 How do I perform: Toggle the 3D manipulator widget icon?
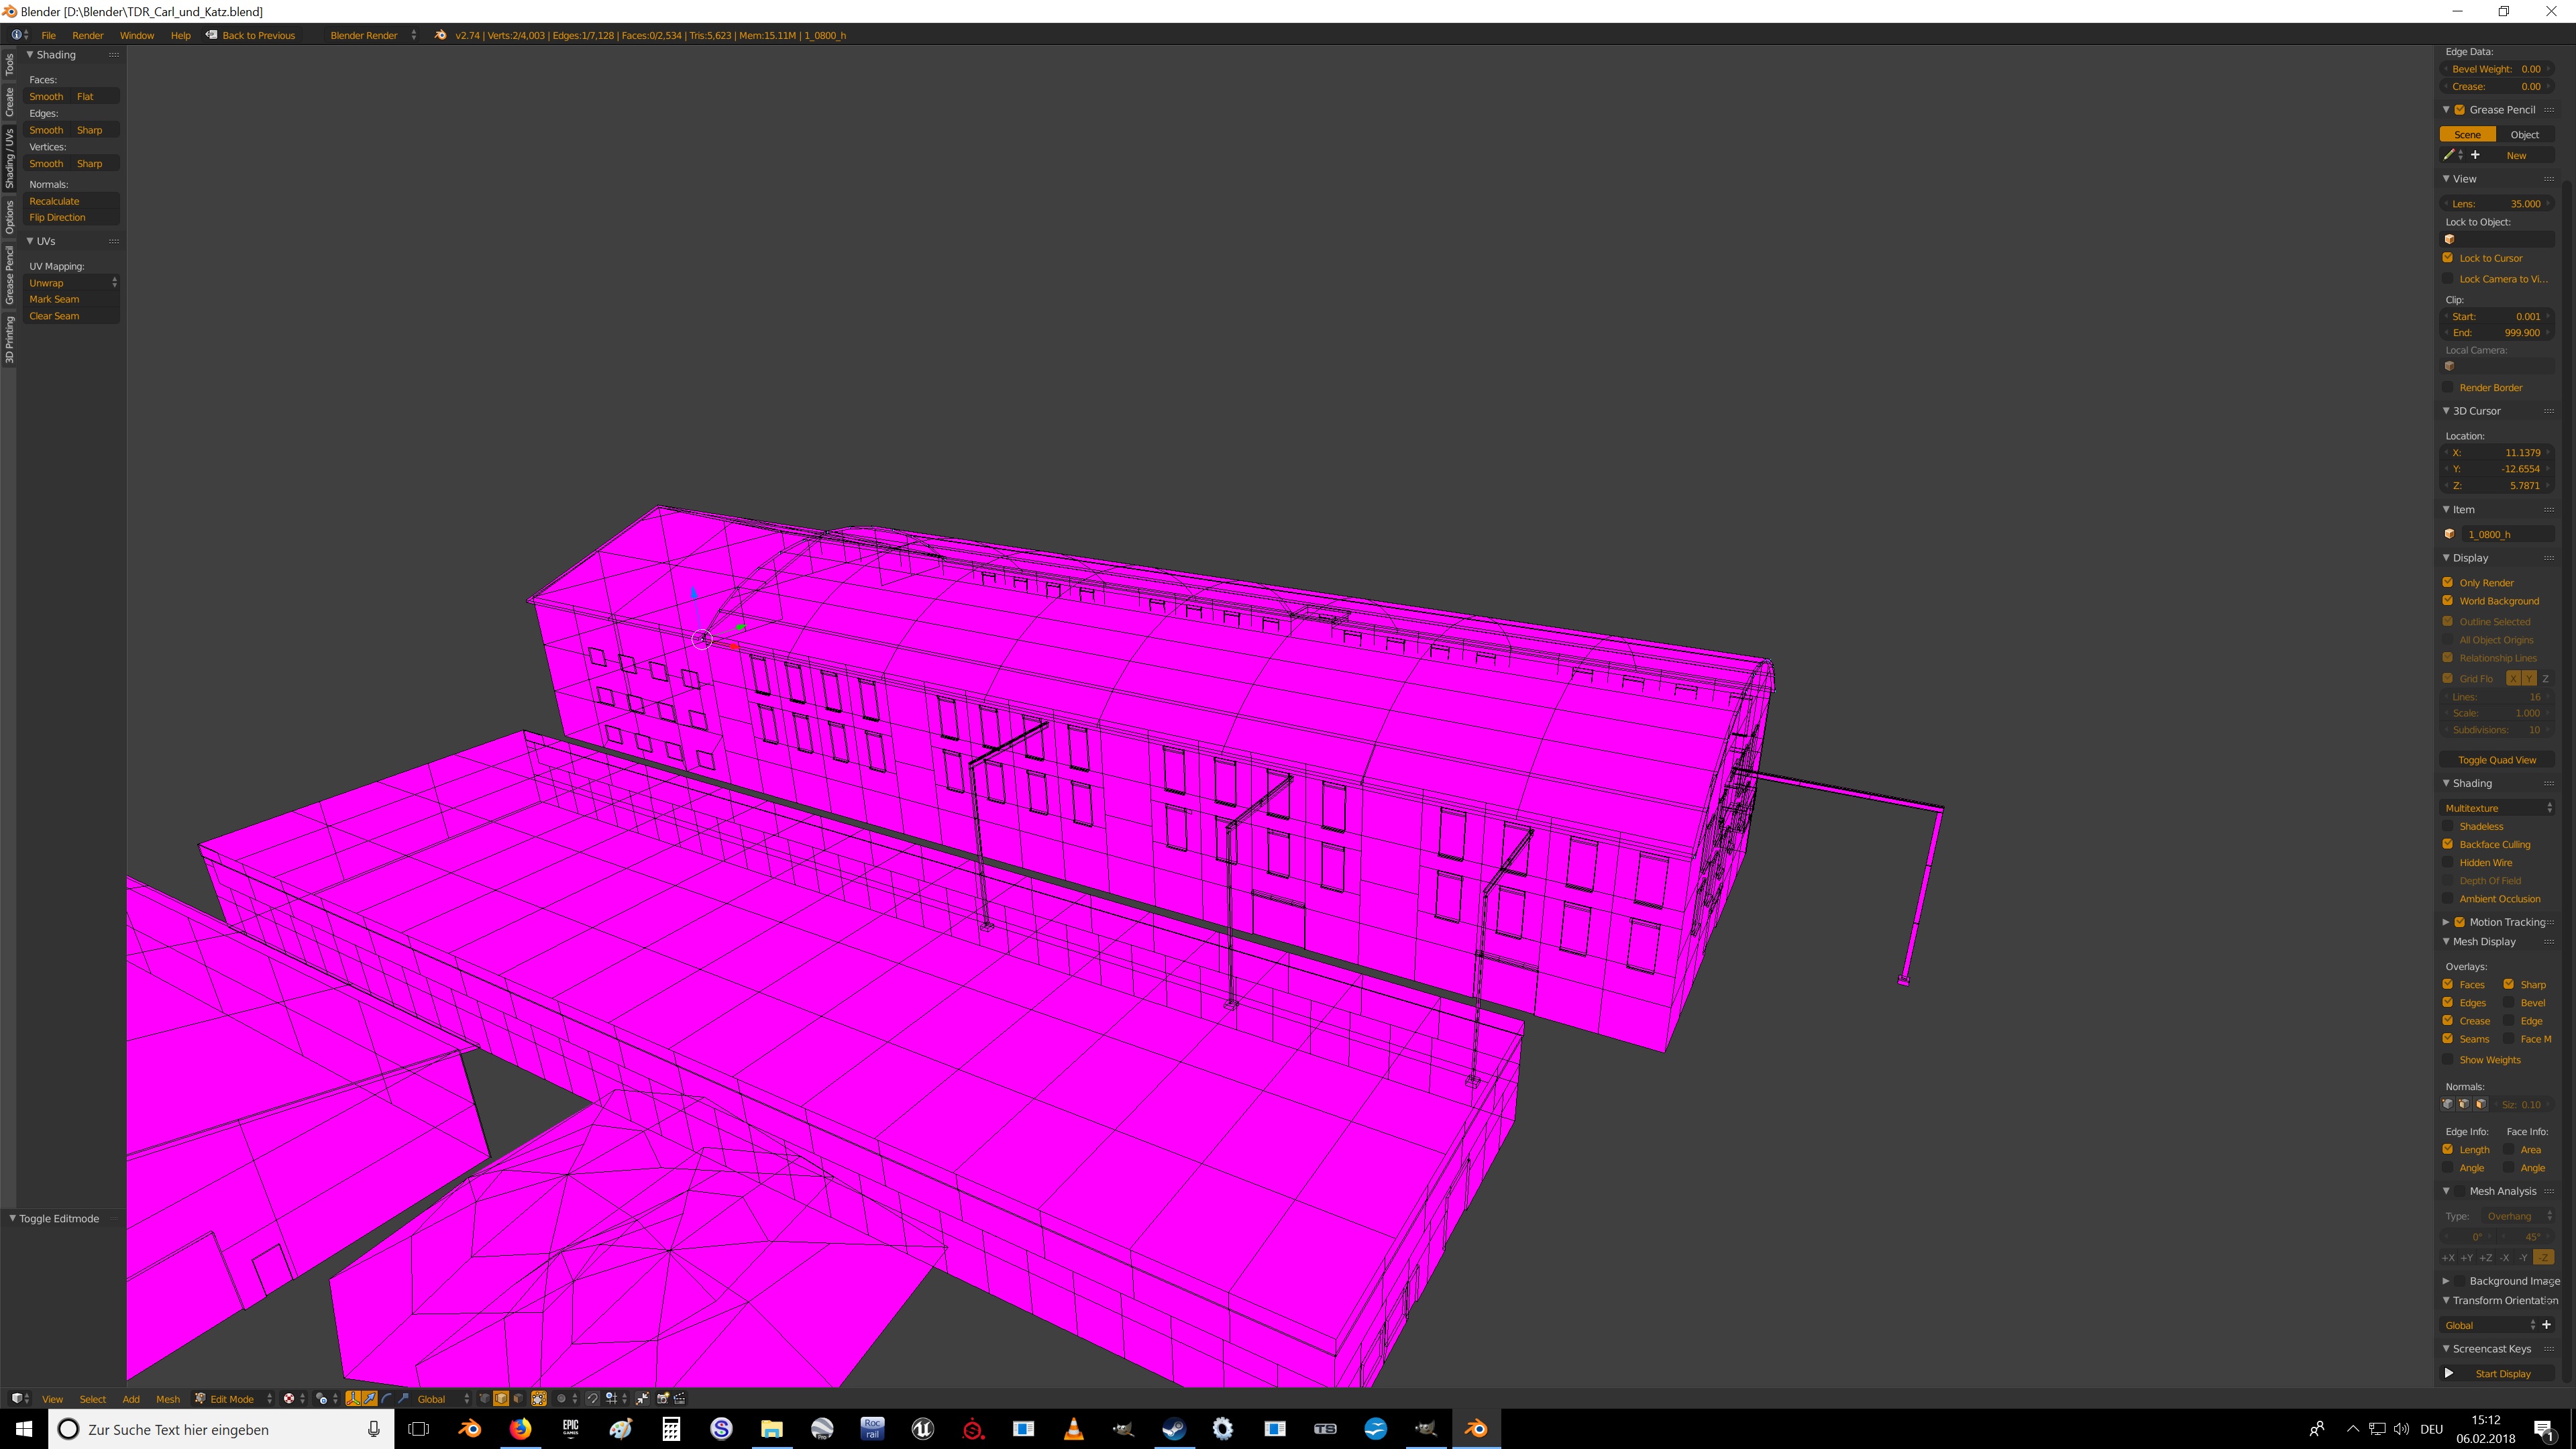[x=353, y=1399]
